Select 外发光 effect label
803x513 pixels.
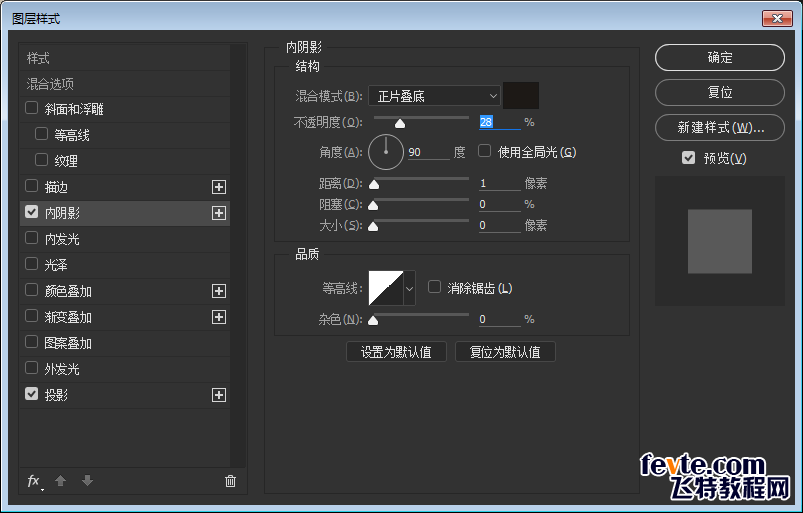click(62, 369)
